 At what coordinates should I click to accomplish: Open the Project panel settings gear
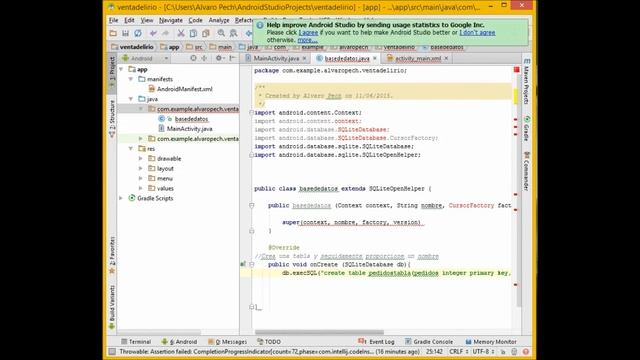click(219, 58)
